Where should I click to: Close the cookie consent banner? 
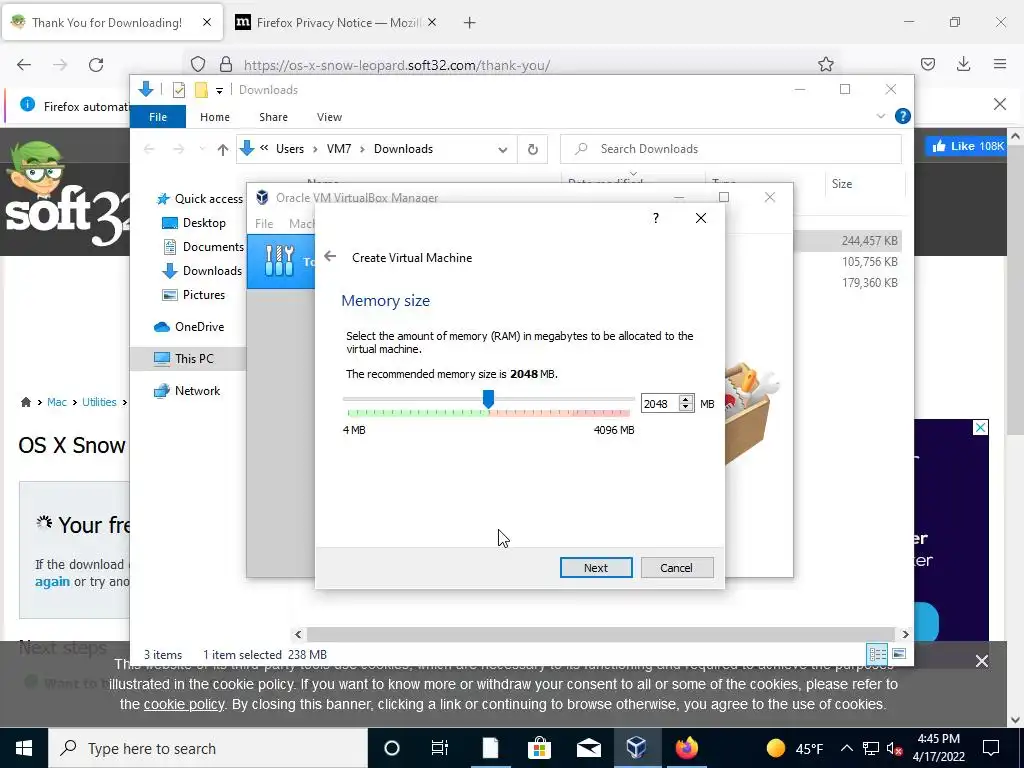(982, 661)
